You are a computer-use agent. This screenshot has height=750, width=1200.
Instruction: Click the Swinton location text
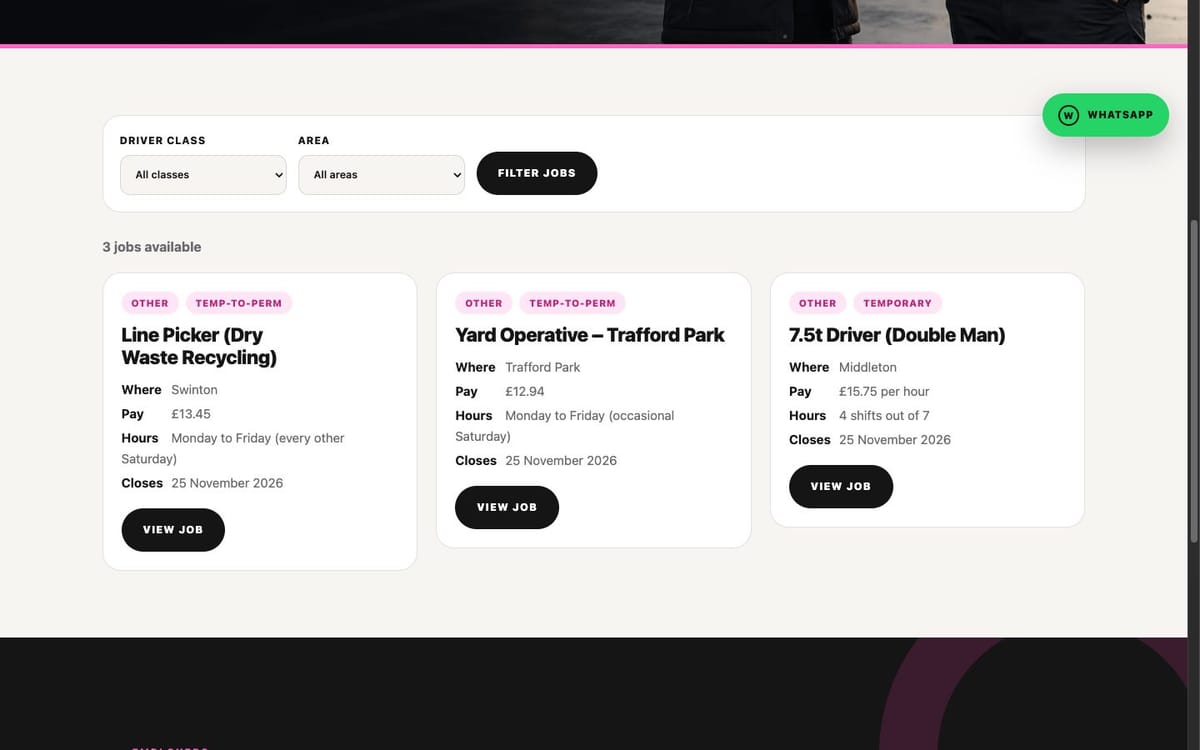tap(194, 390)
